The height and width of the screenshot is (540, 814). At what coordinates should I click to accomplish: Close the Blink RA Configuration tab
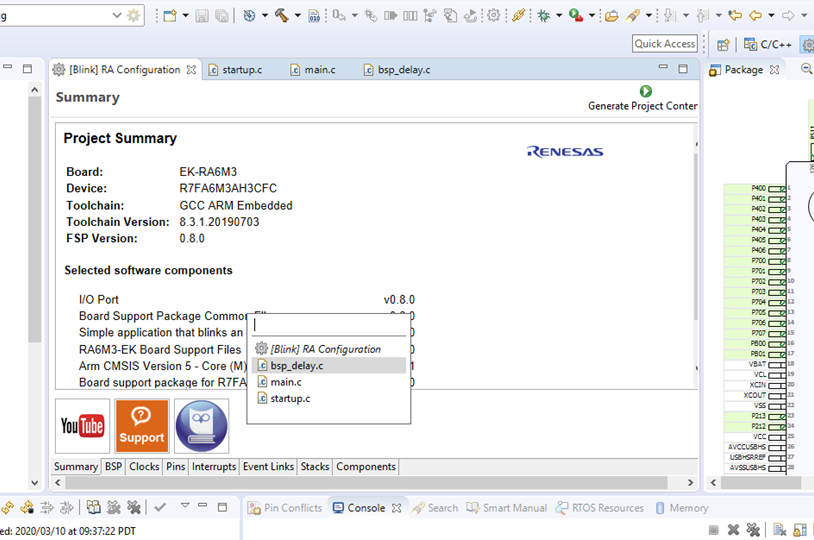(191, 70)
